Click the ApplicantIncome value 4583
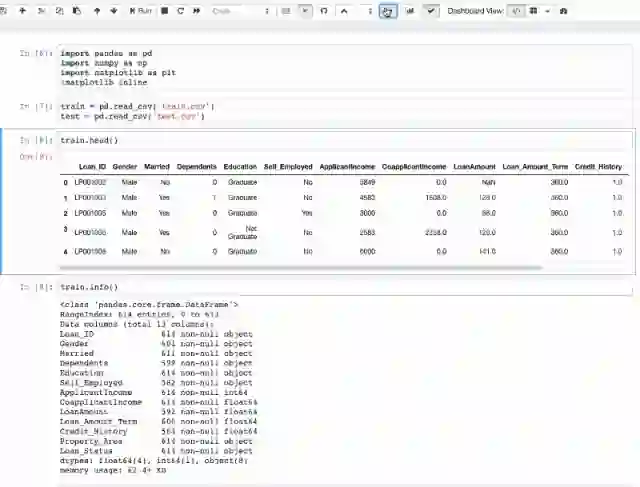 367,198
